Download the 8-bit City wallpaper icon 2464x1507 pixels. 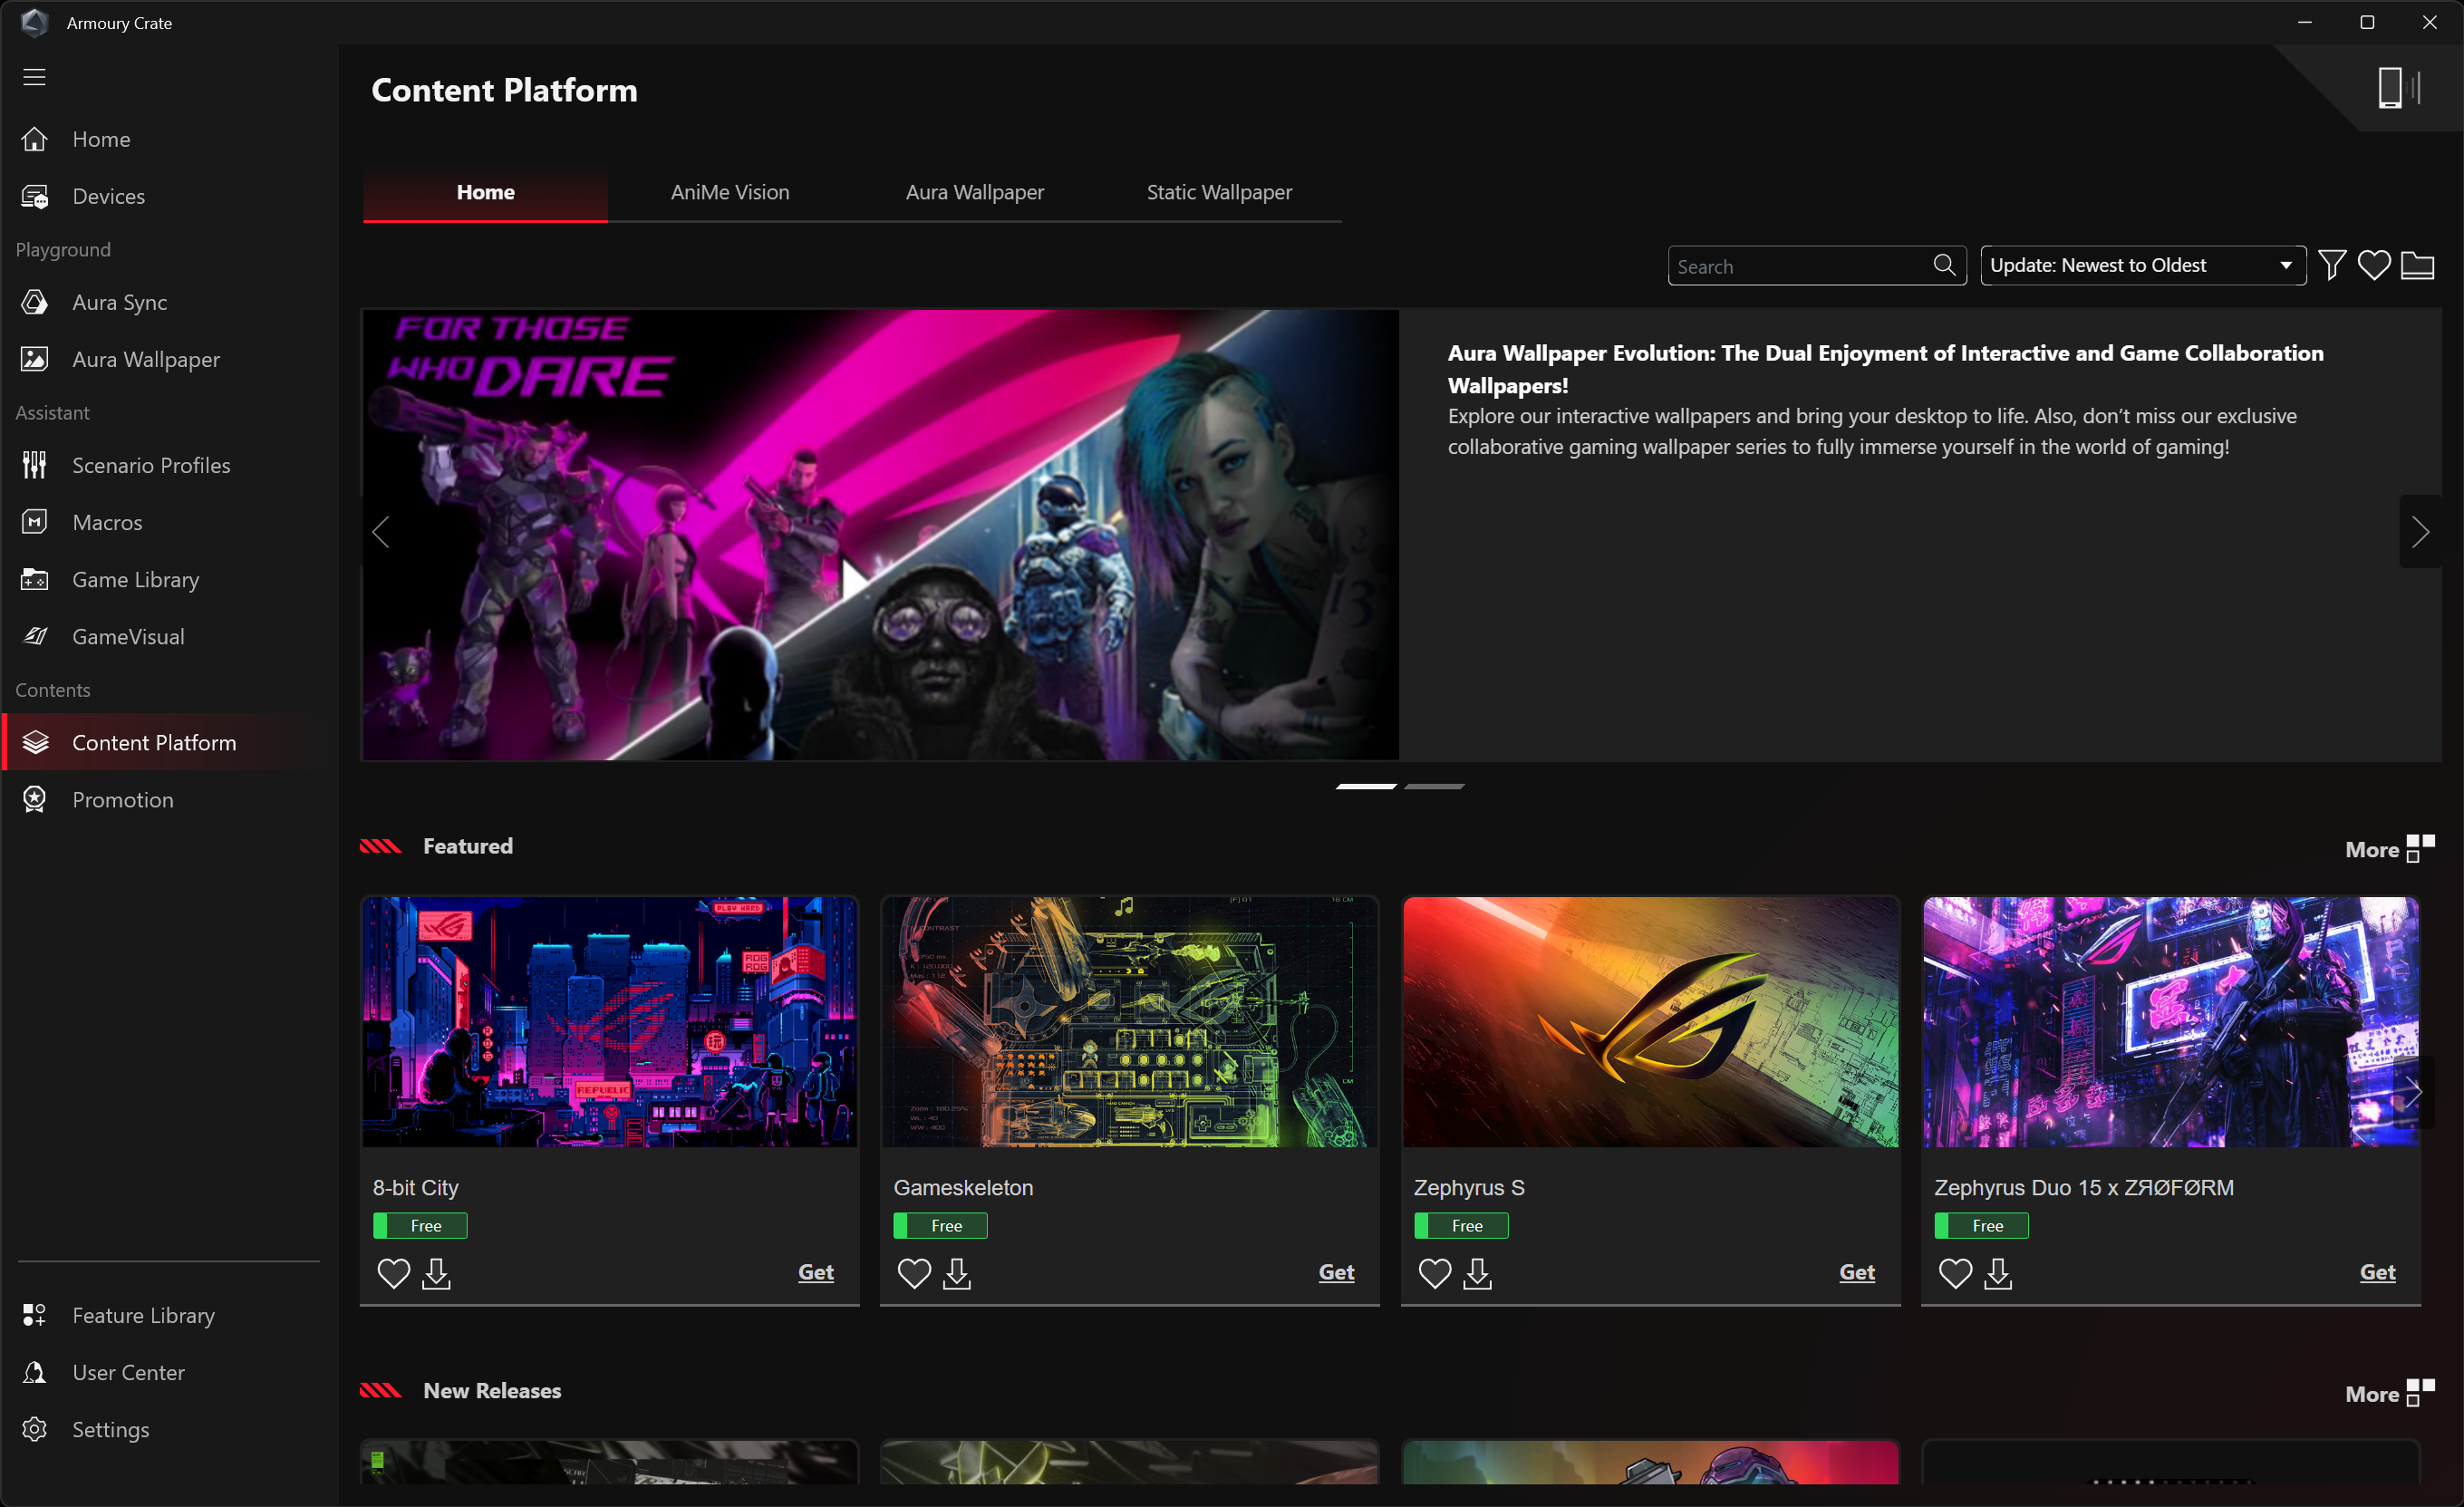tap(436, 1273)
